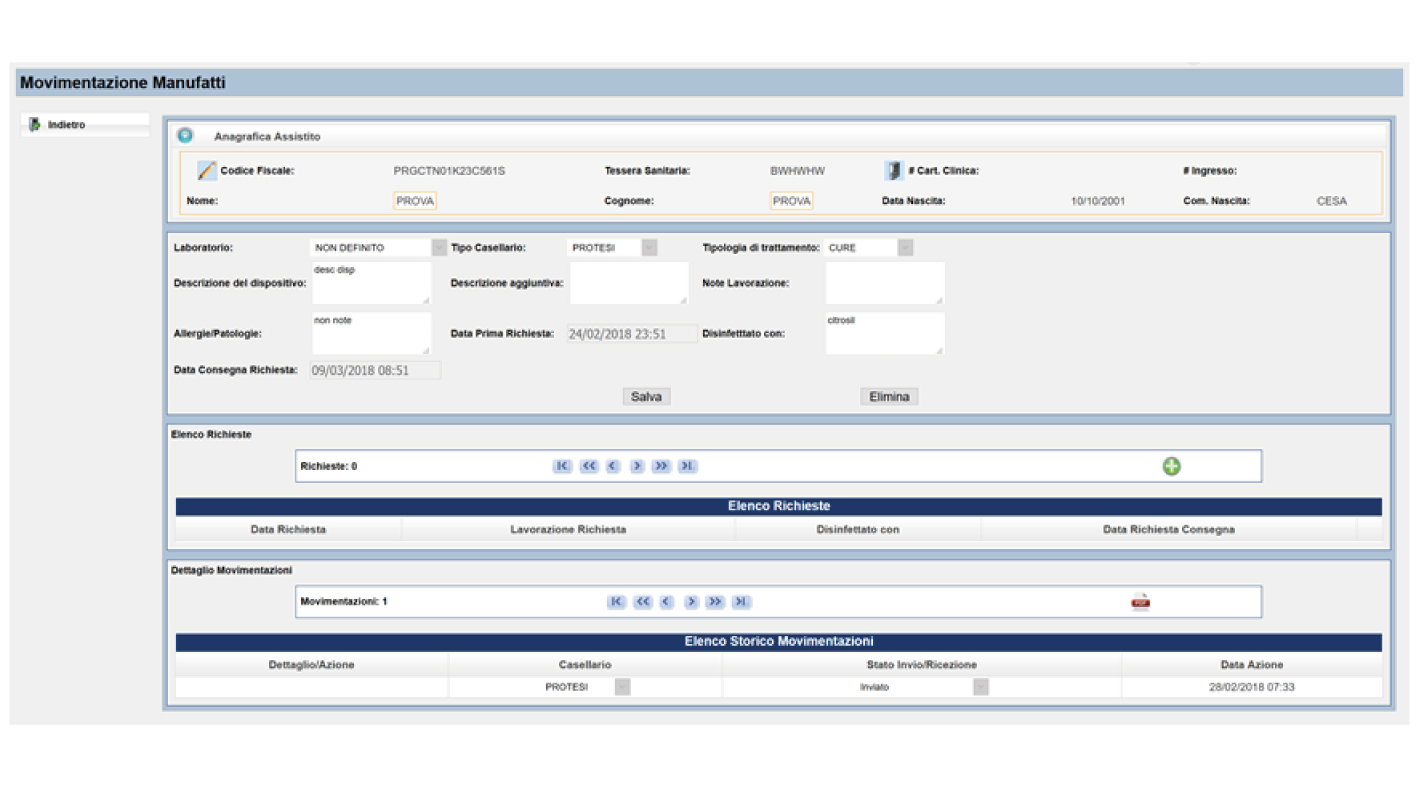Image resolution: width=1419 pixels, height=787 pixels.
Task: Go to previous page of Movimentazioni
Action: point(667,602)
